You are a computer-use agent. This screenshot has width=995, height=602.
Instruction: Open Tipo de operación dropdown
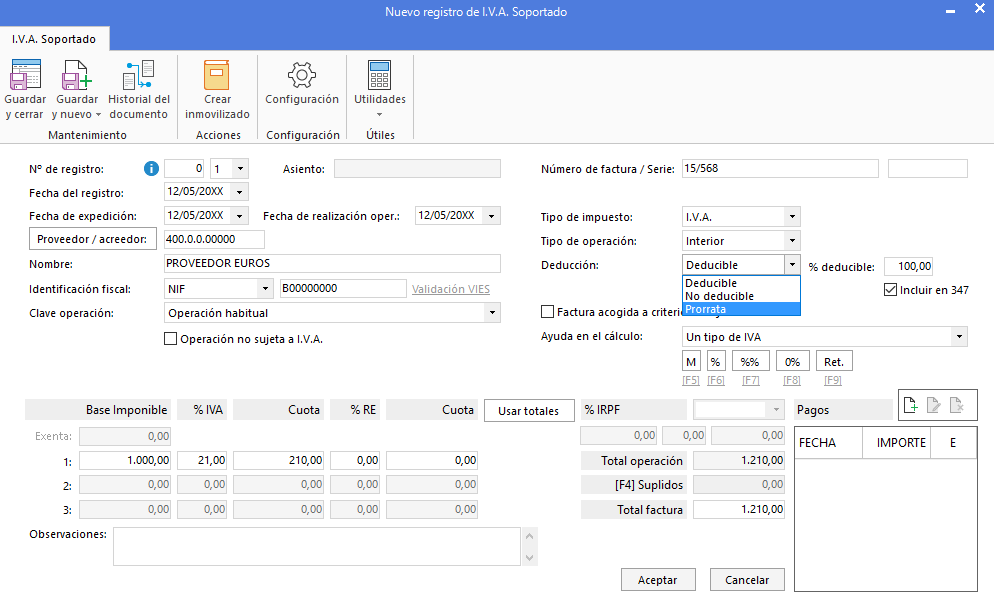[x=792, y=240]
